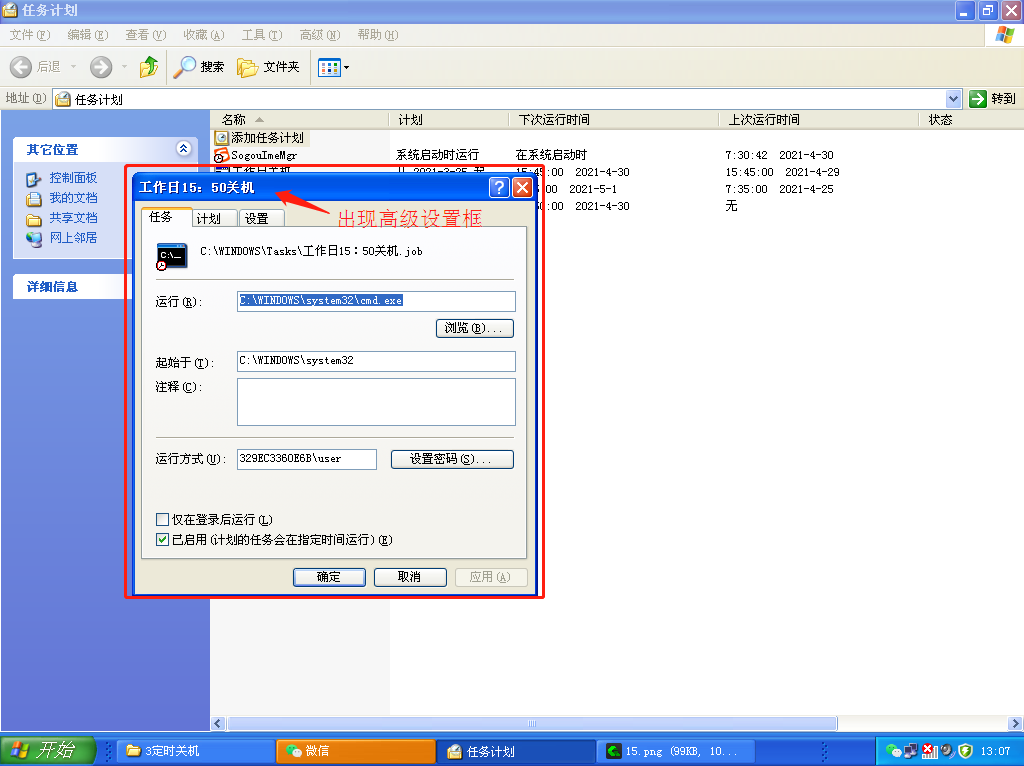Toggle 已启用 task enabled checkbox

coord(163,540)
